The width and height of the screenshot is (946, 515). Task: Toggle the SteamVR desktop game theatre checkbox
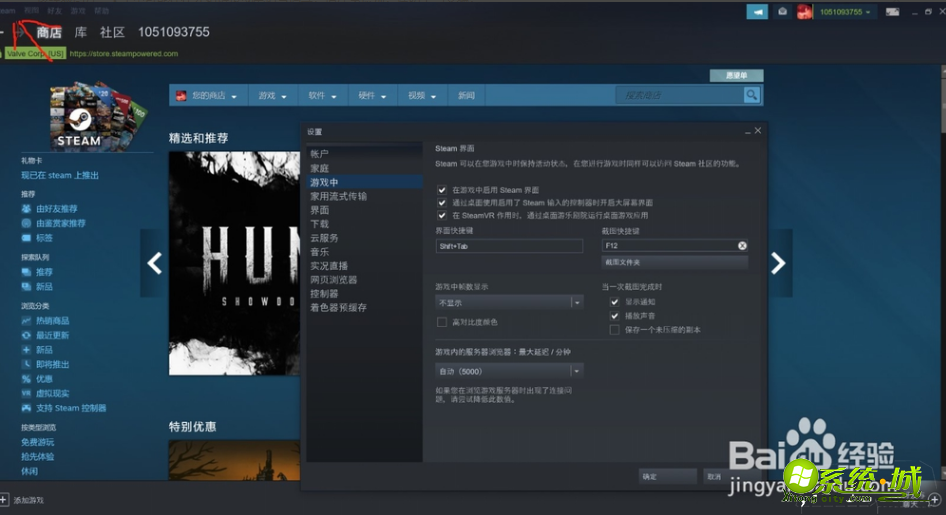click(x=442, y=215)
